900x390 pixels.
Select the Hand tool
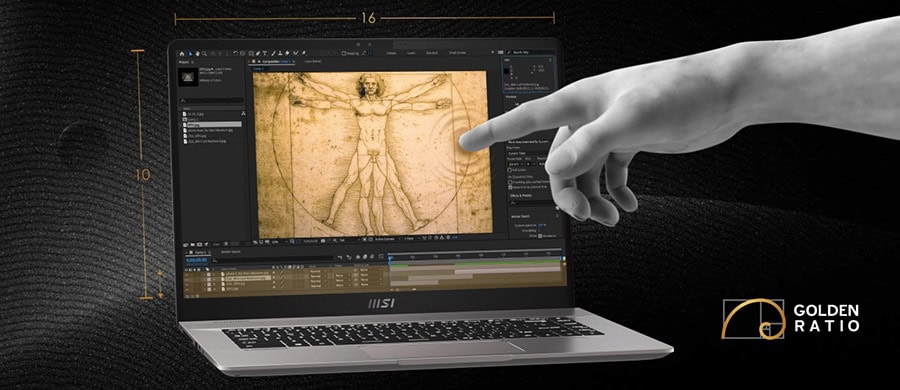point(197,54)
